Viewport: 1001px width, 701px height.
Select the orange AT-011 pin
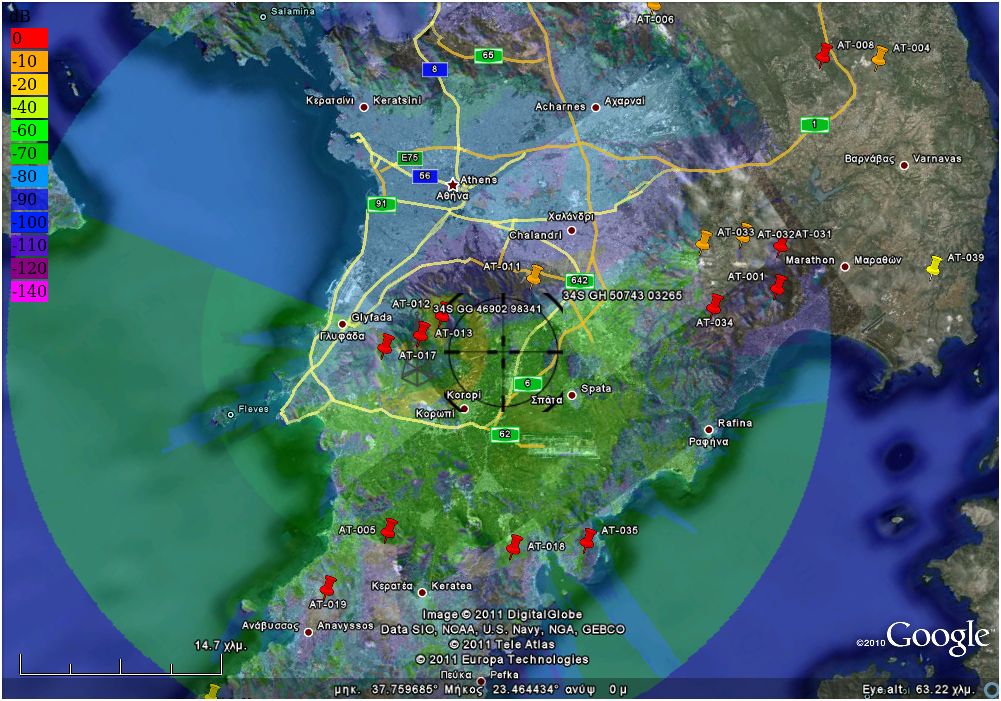pyautogui.click(x=535, y=273)
